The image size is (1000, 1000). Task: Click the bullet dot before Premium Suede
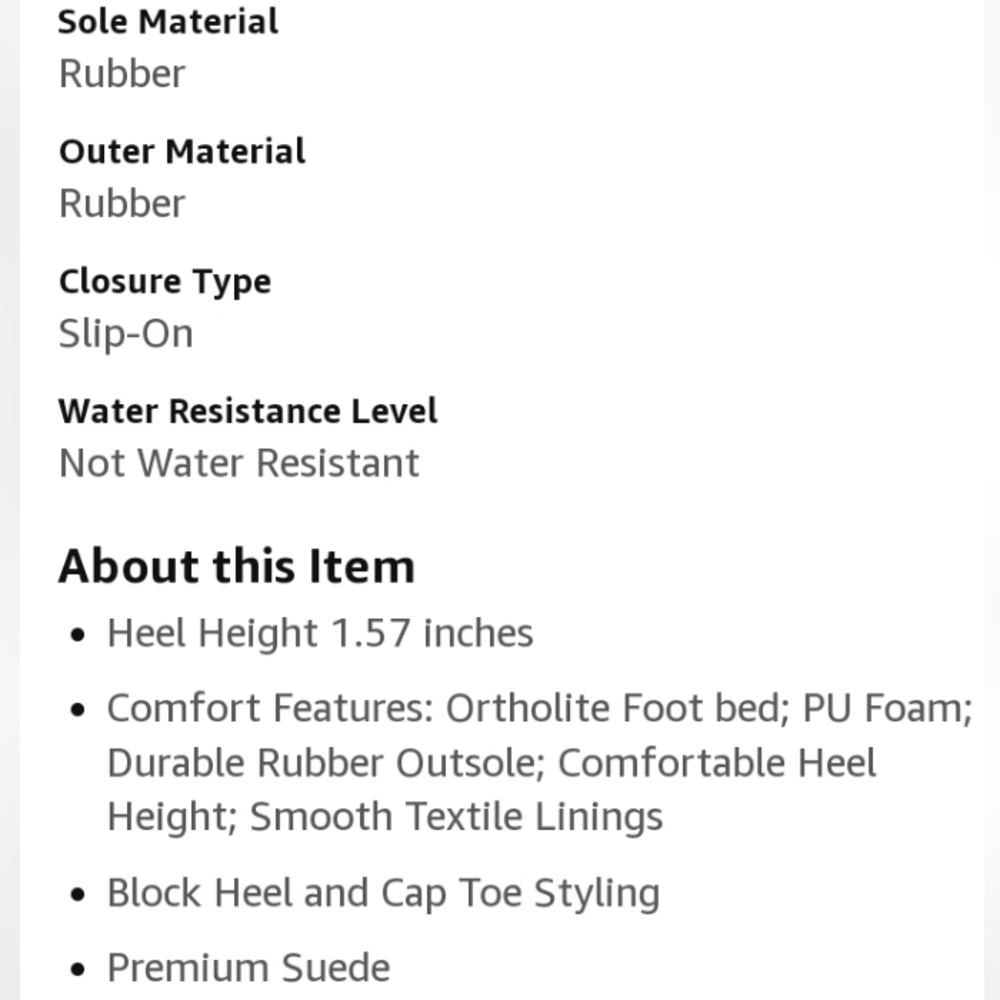(x=78, y=970)
